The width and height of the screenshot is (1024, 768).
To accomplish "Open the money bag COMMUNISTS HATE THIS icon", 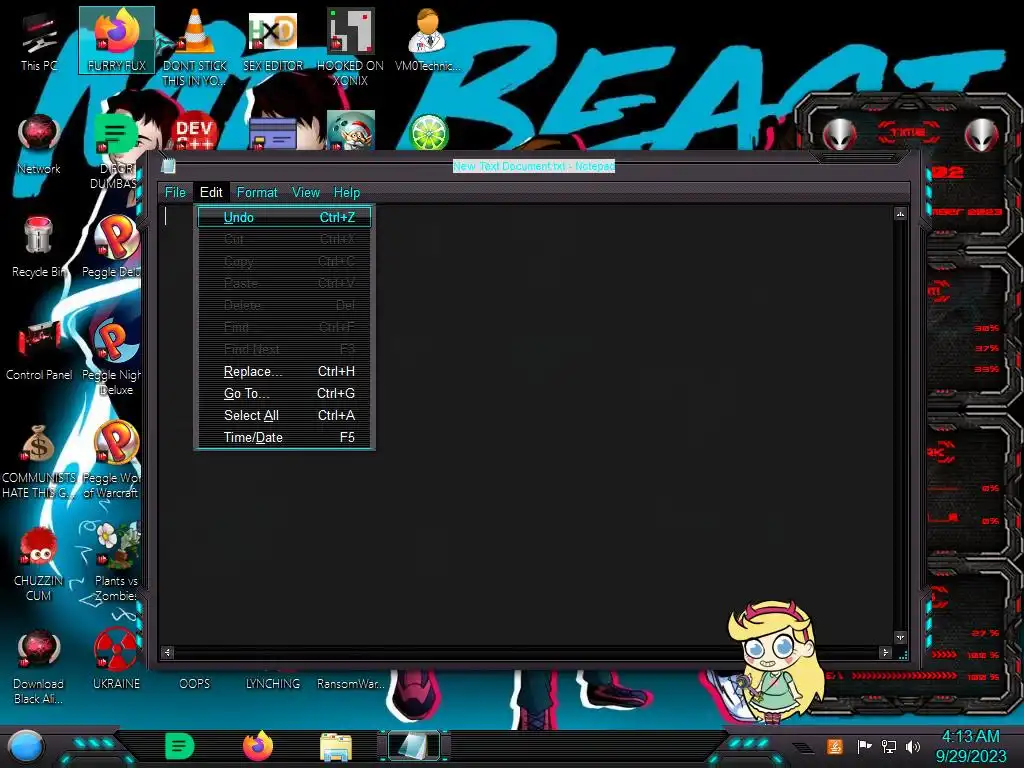I will [39, 460].
